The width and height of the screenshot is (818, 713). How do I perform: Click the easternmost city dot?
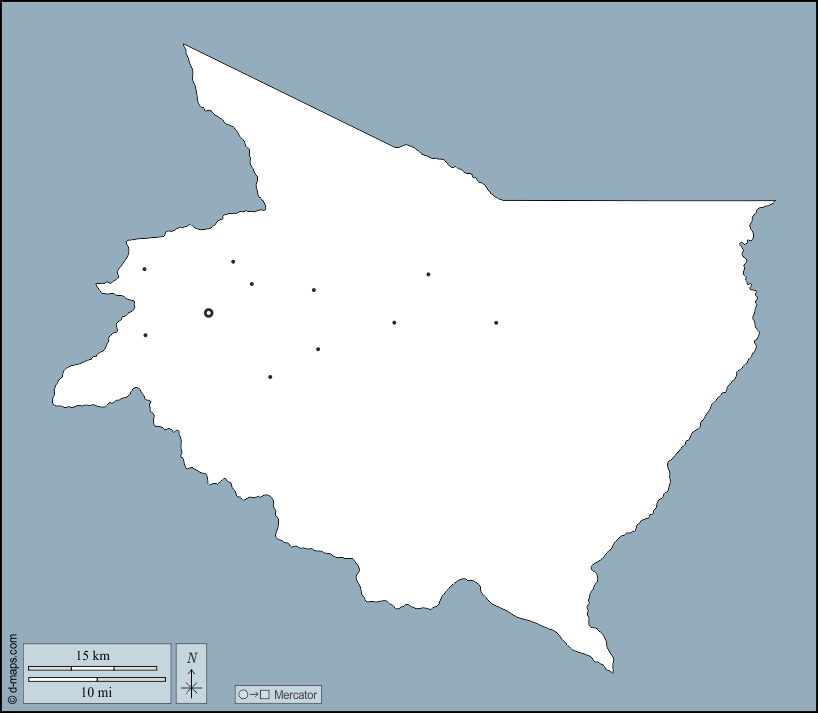point(496,323)
